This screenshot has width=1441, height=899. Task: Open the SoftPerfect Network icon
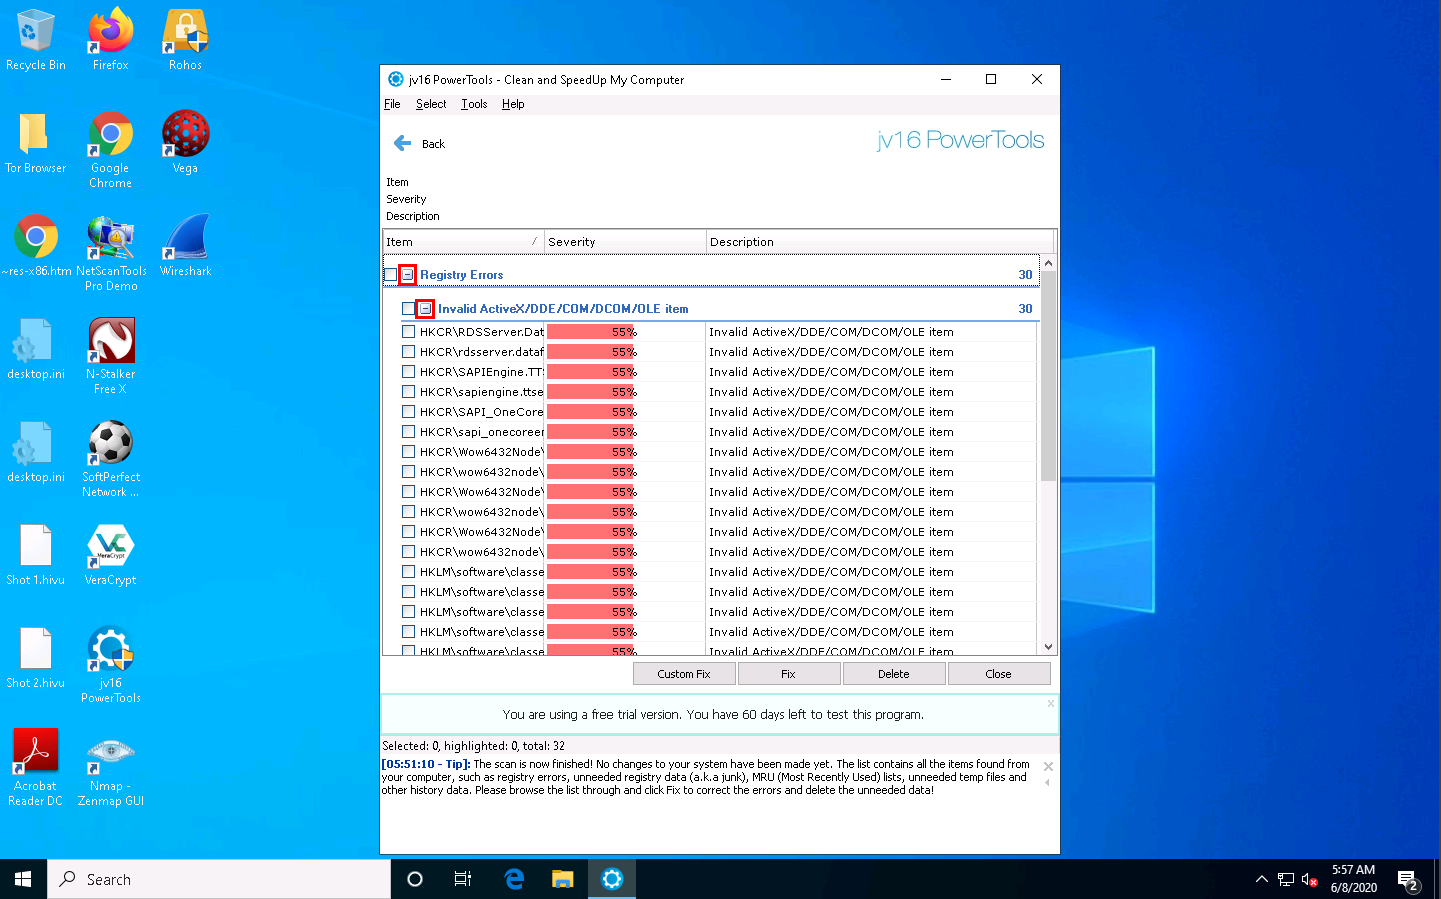click(111, 459)
